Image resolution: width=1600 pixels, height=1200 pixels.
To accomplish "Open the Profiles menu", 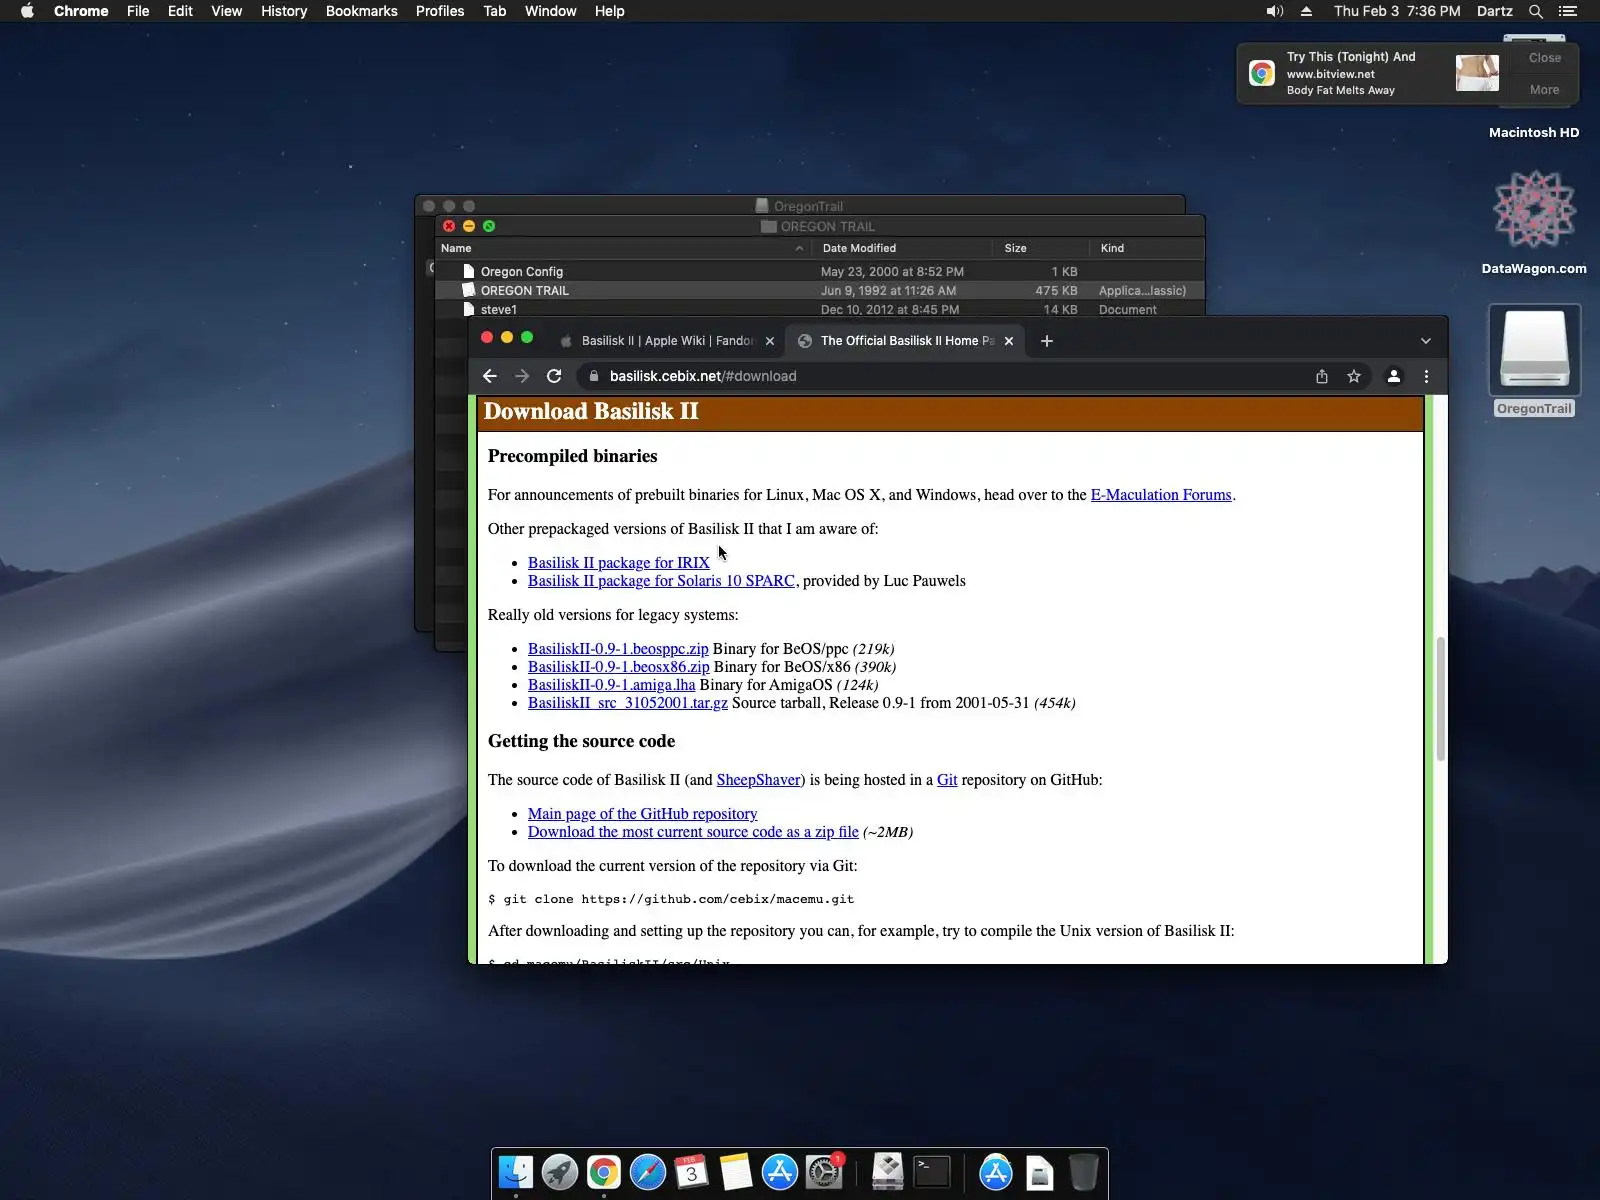I will point(440,11).
